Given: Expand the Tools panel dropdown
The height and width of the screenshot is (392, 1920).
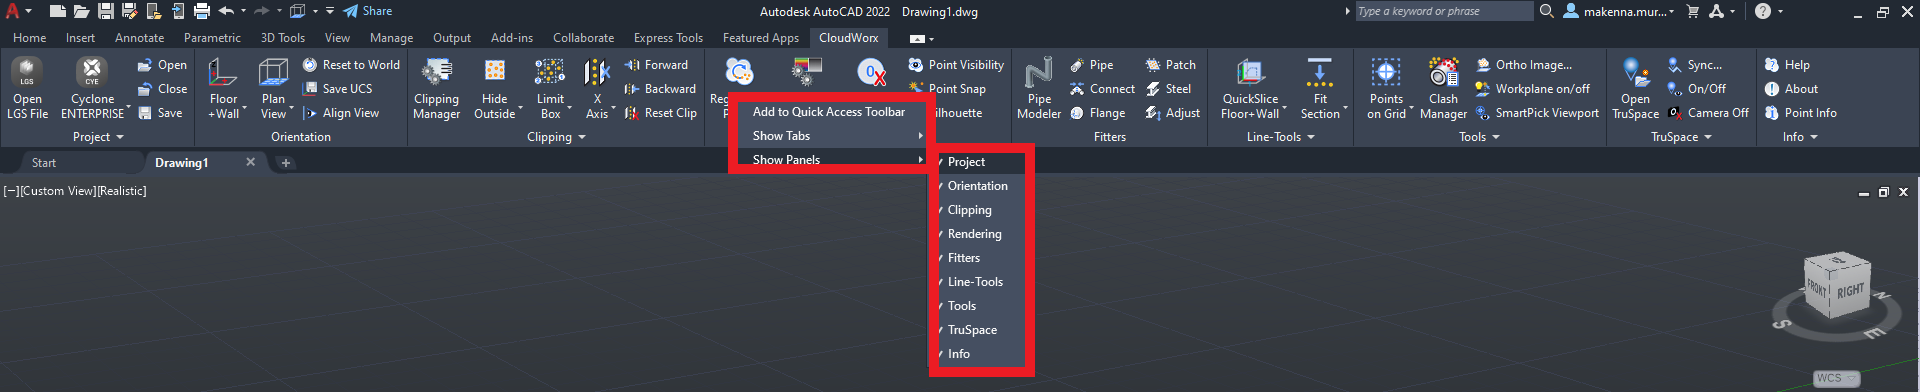Looking at the screenshot, I should tap(1479, 137).
